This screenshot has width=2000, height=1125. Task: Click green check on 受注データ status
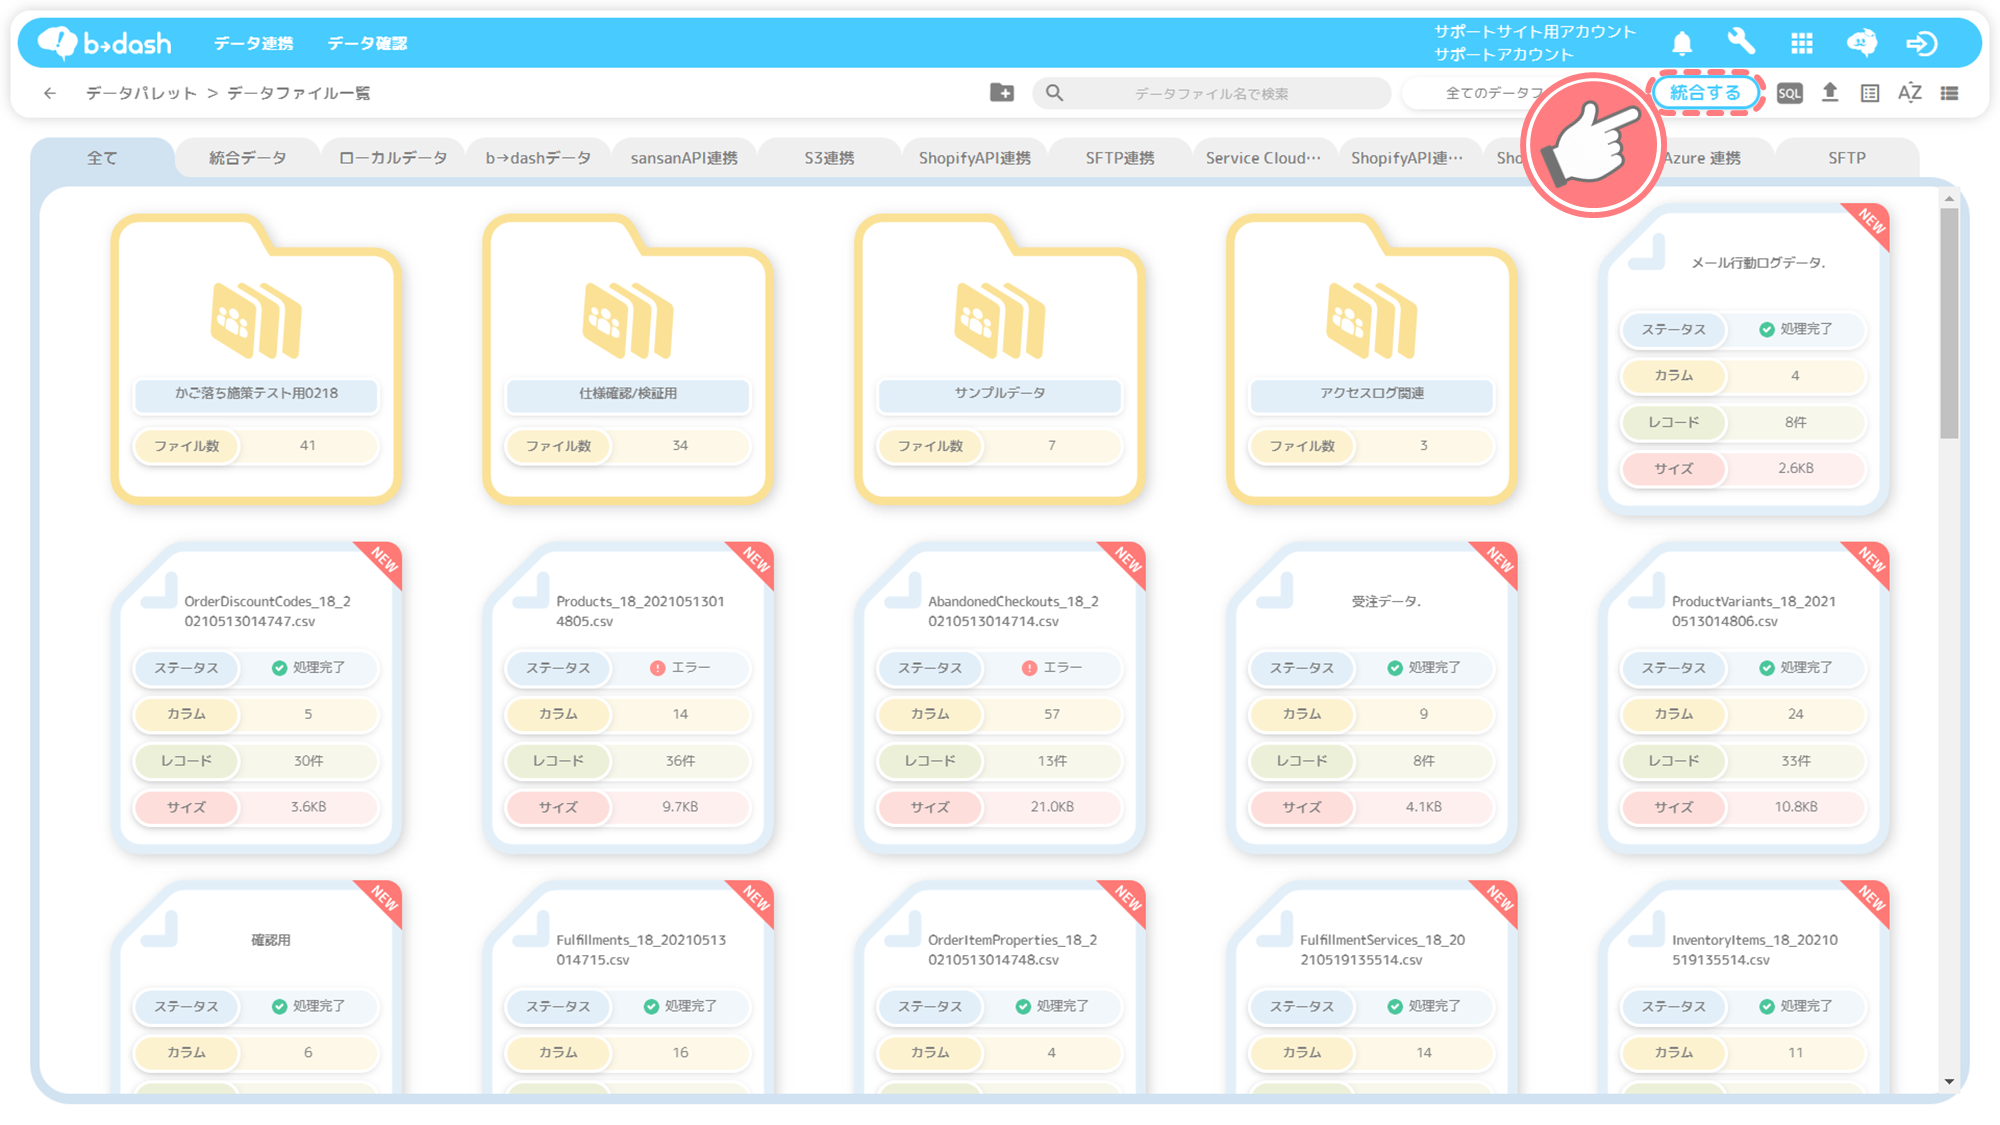coord(1395,668)
